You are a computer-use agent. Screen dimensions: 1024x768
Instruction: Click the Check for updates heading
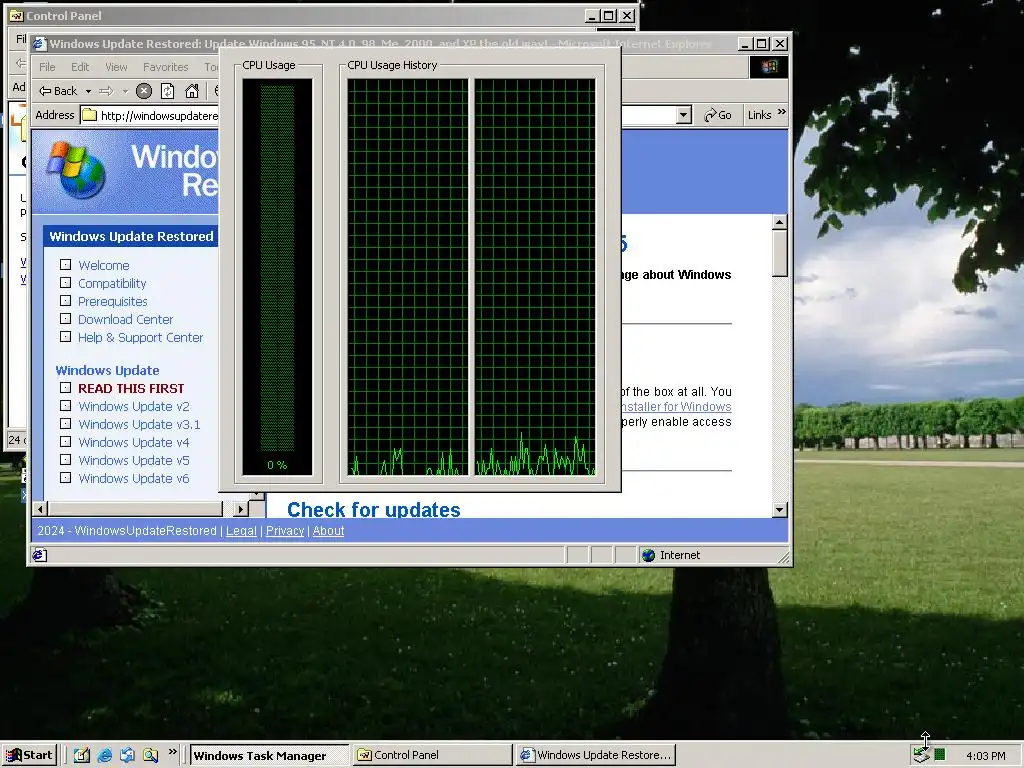374,509
